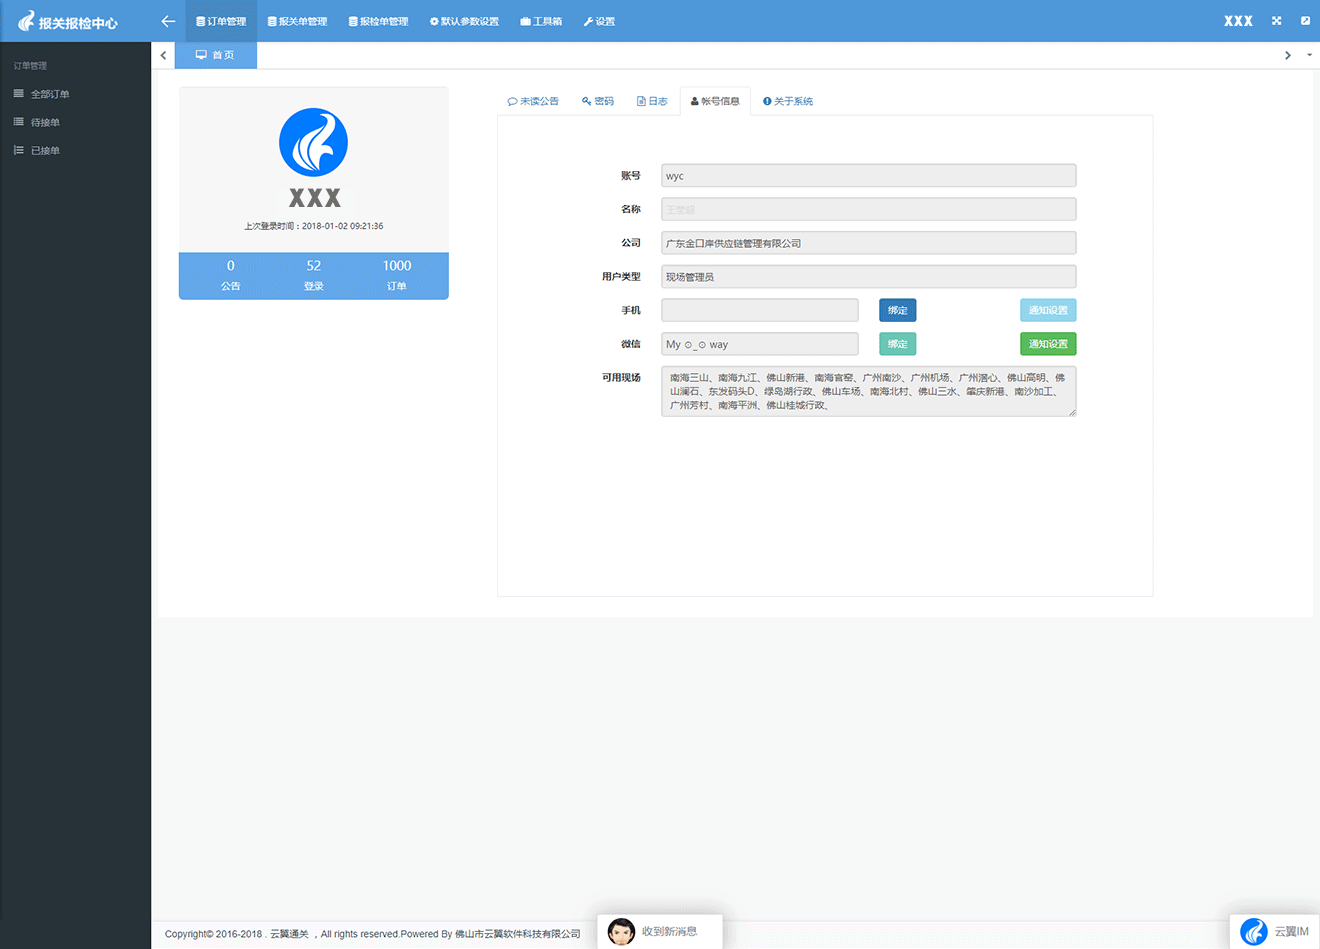Click the 1000 订单 counter
This screenshot has height=949, width=1320.
coord(396,275)
